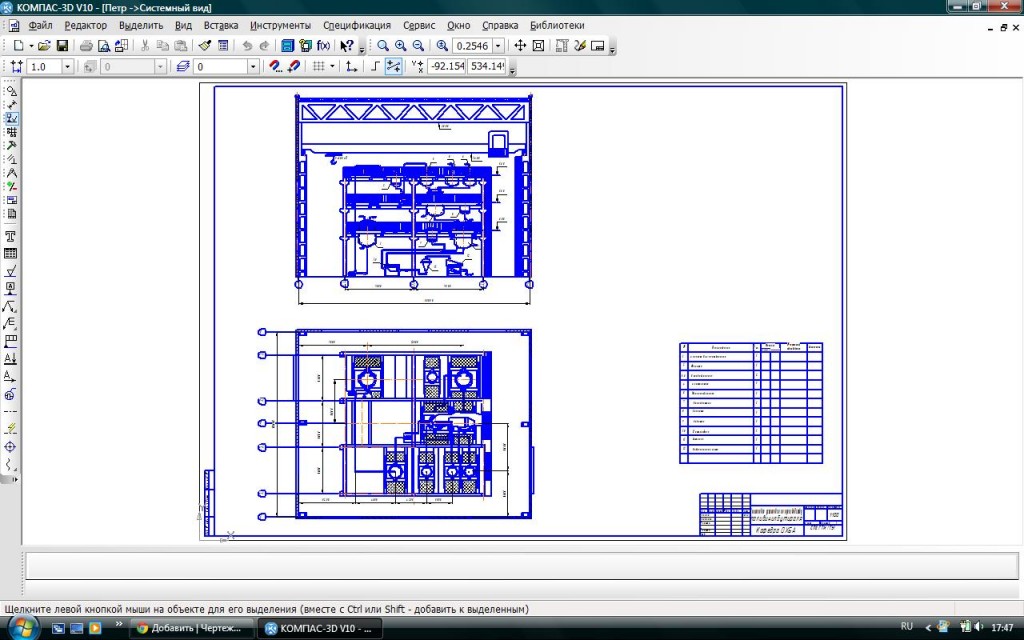Select the Section cut line tool
The width and height of the screenshot is (1024, 640).
coord(10,358)
